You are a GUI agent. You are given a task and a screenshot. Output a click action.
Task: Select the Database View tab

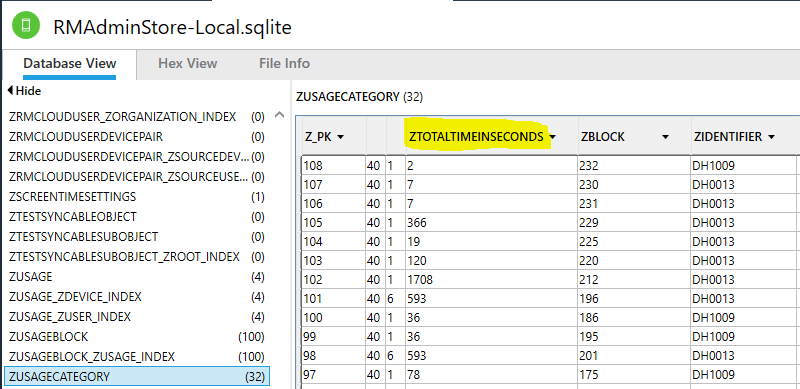(x=70, y=64)
